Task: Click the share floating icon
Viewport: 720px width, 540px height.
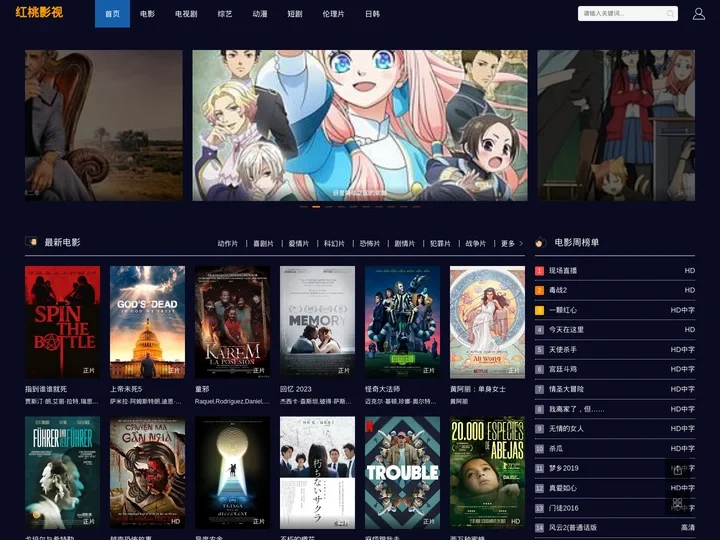Action: click(x=677, y=470)
